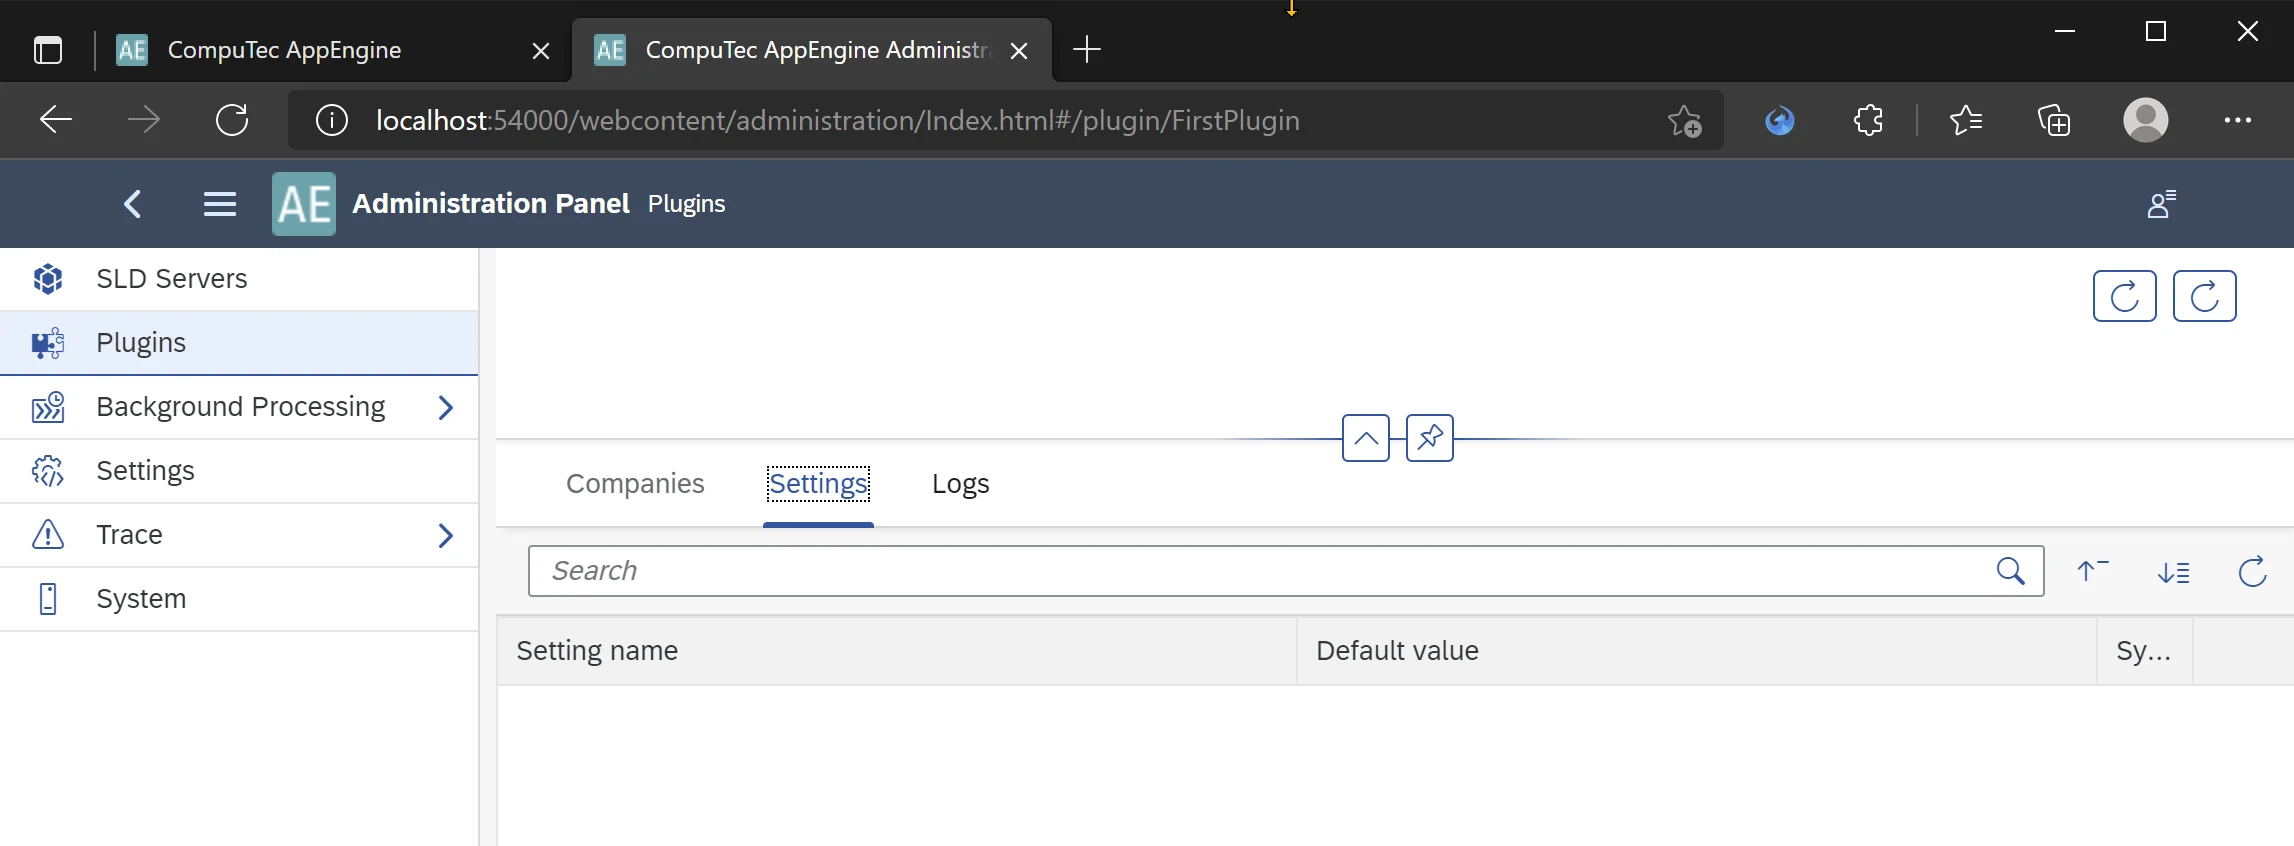The image size is (2294, 846).
Task: Open the sort settings icon
Action: click(x=2173, y=571)
